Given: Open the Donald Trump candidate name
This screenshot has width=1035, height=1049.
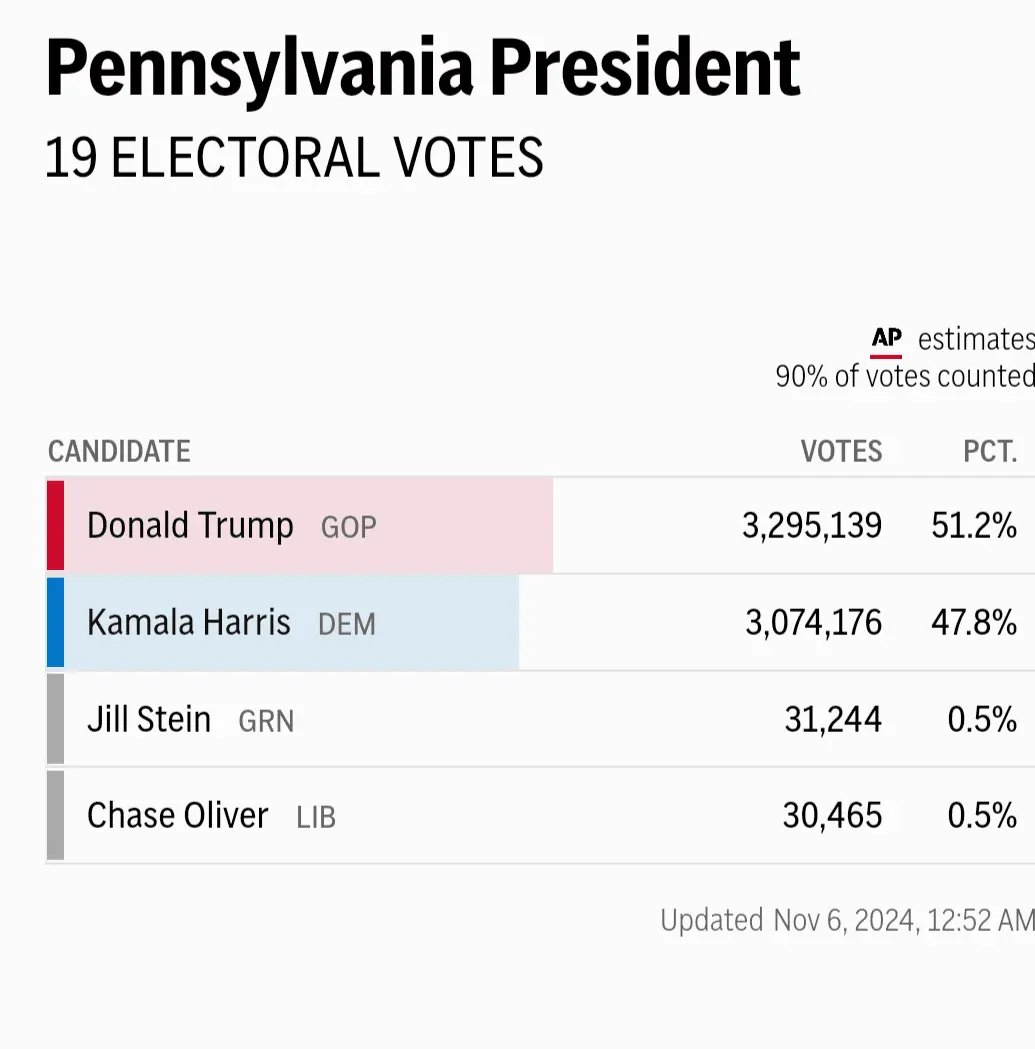Looking at the screenshot, I should pos(190,526).
